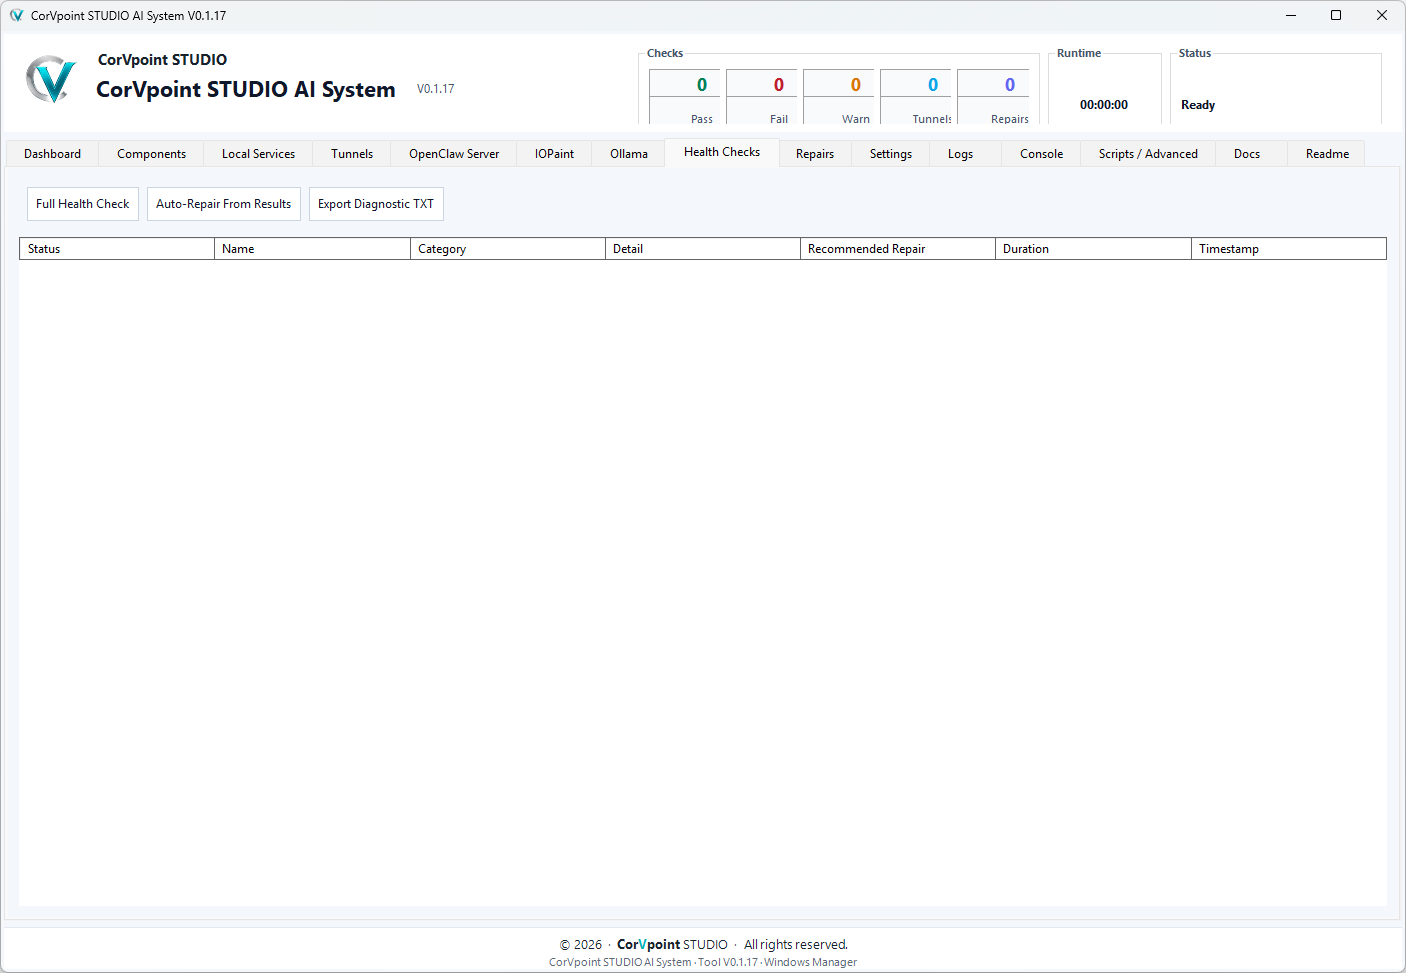The height and width of the screenshot is (973, 1406).
Task: Minimize the CorVpoint window
Action: [1291, 15]
